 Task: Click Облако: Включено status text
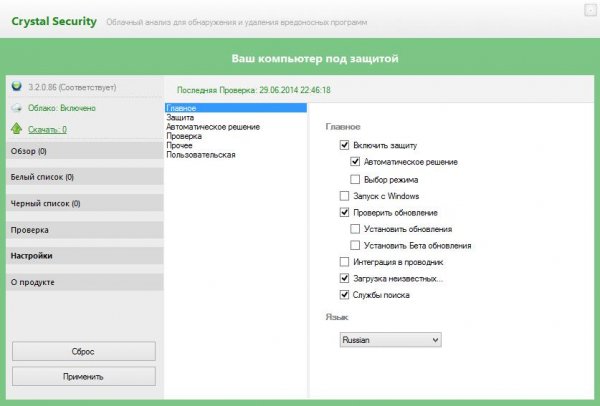pyautogui.click(x=62, y=108)
